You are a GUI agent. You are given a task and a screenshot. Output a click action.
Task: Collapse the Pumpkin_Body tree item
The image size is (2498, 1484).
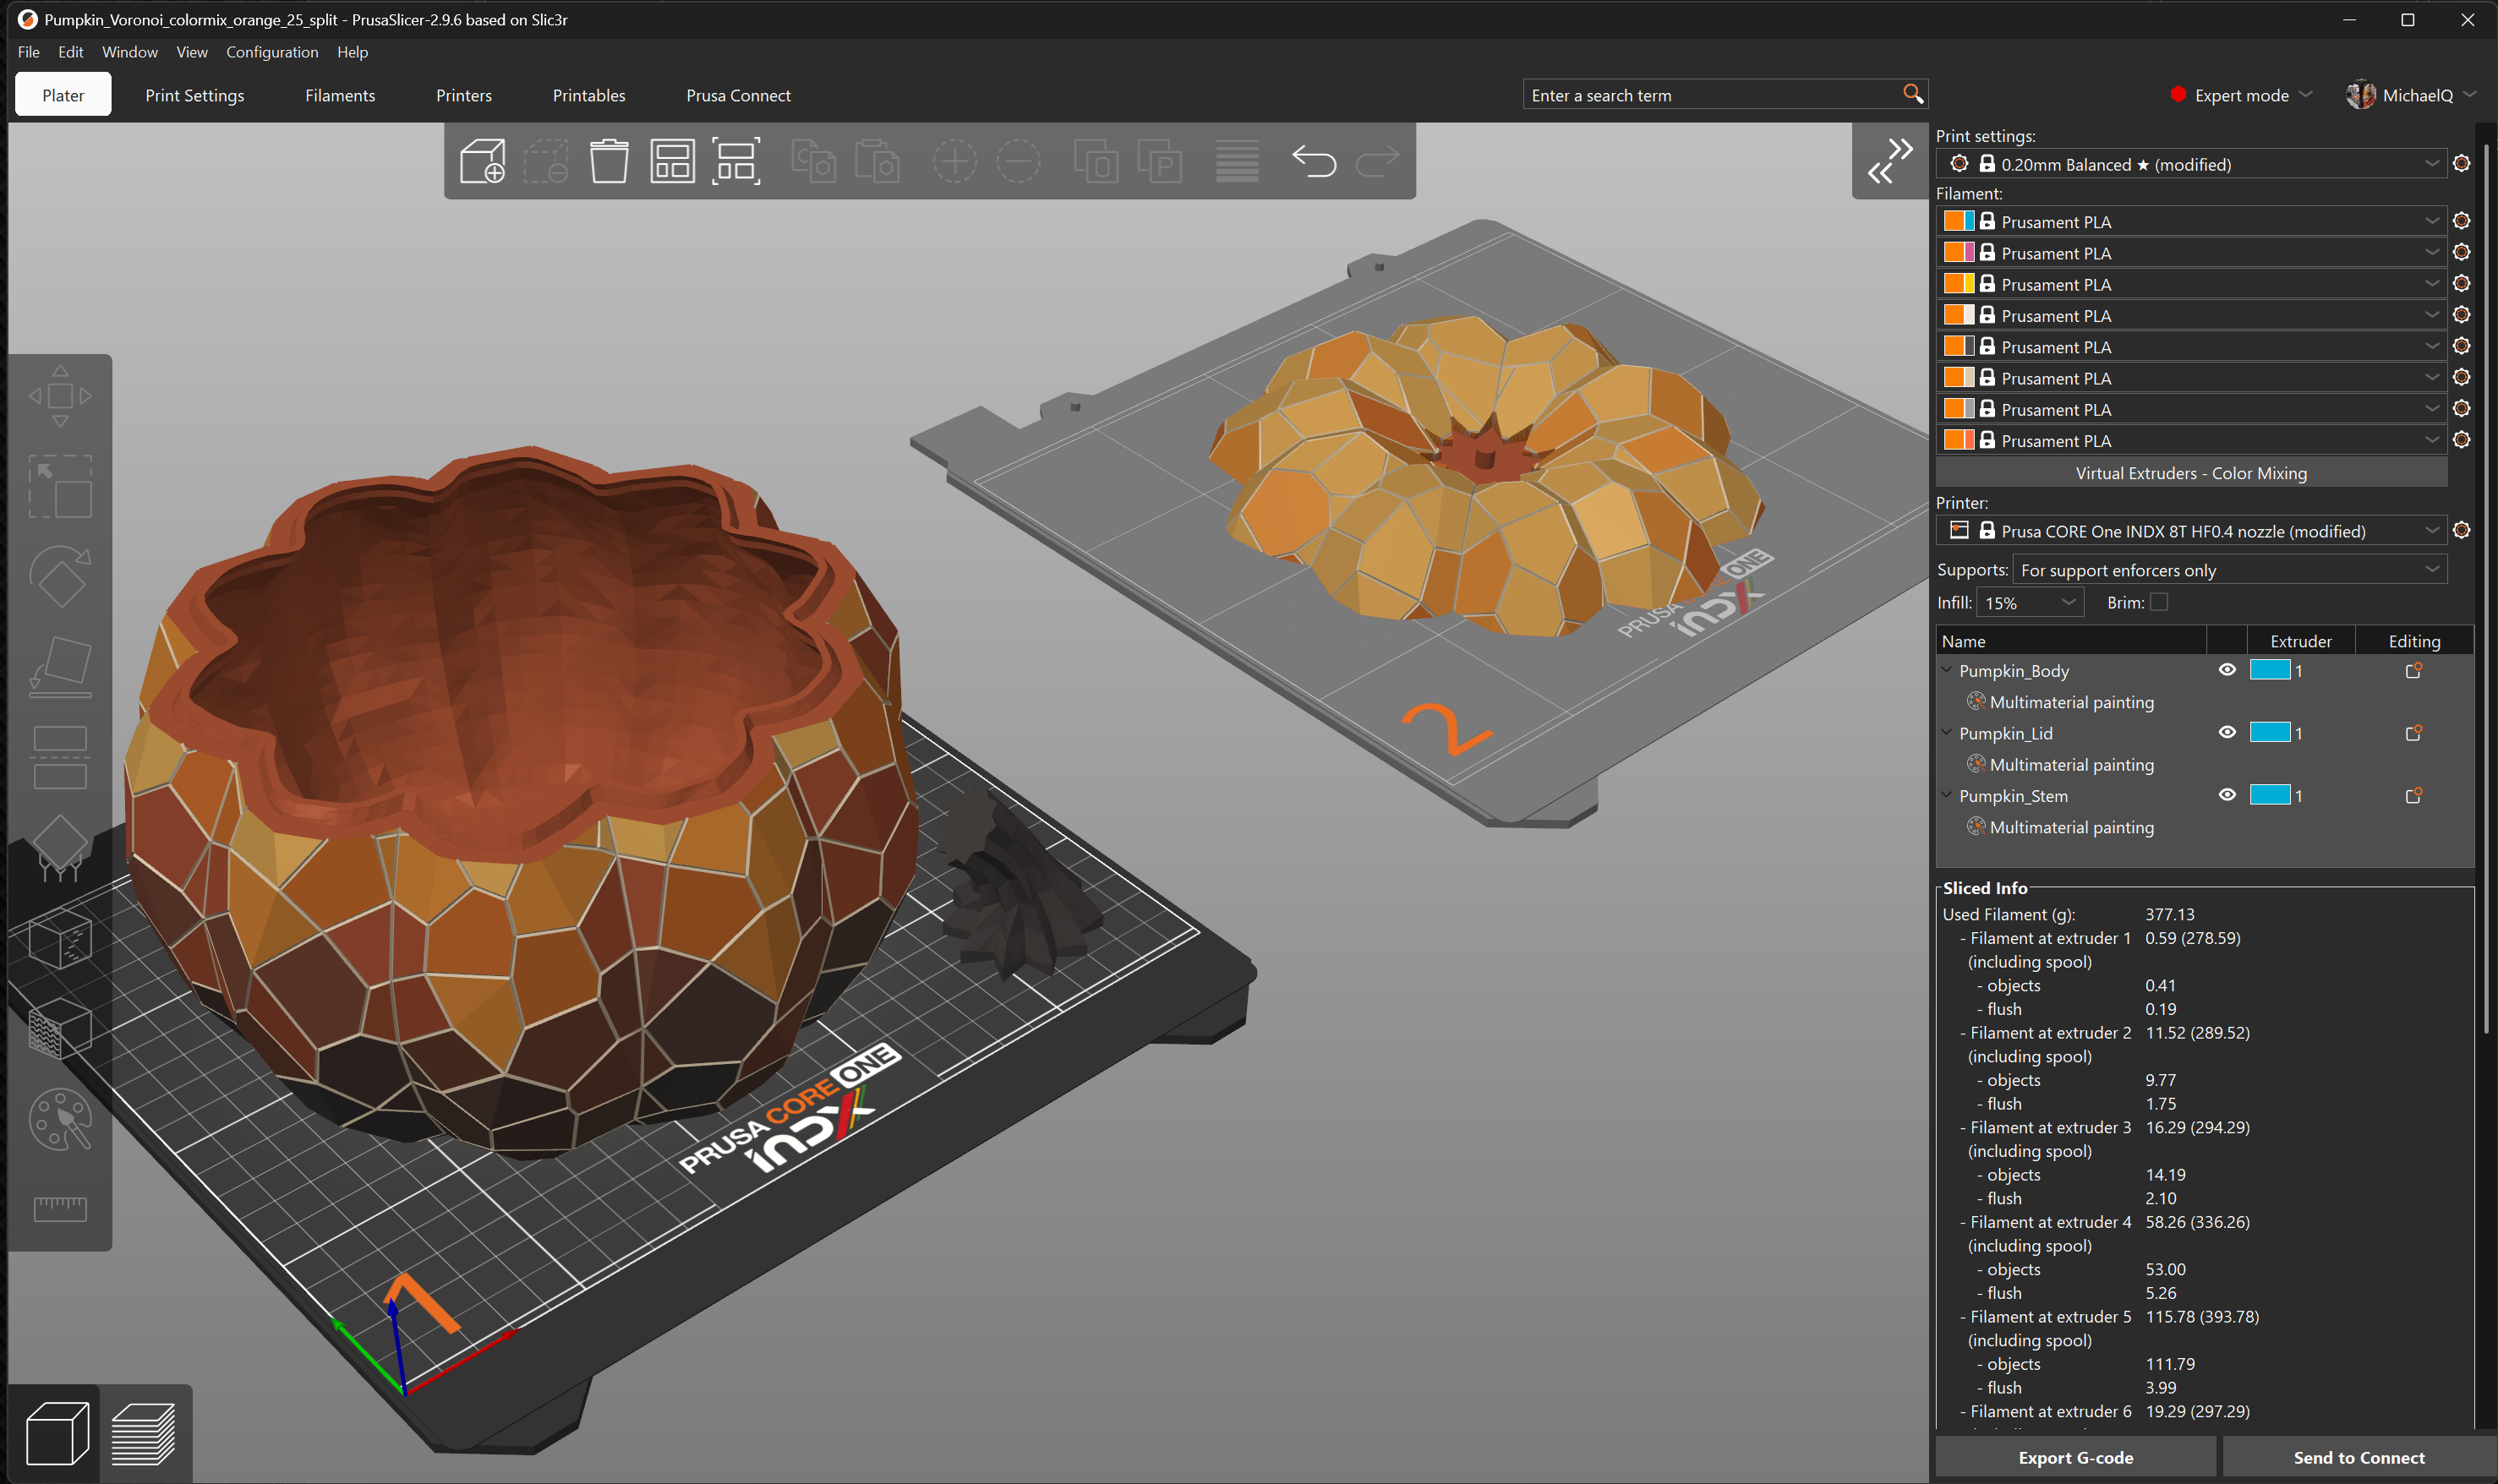1946,670
